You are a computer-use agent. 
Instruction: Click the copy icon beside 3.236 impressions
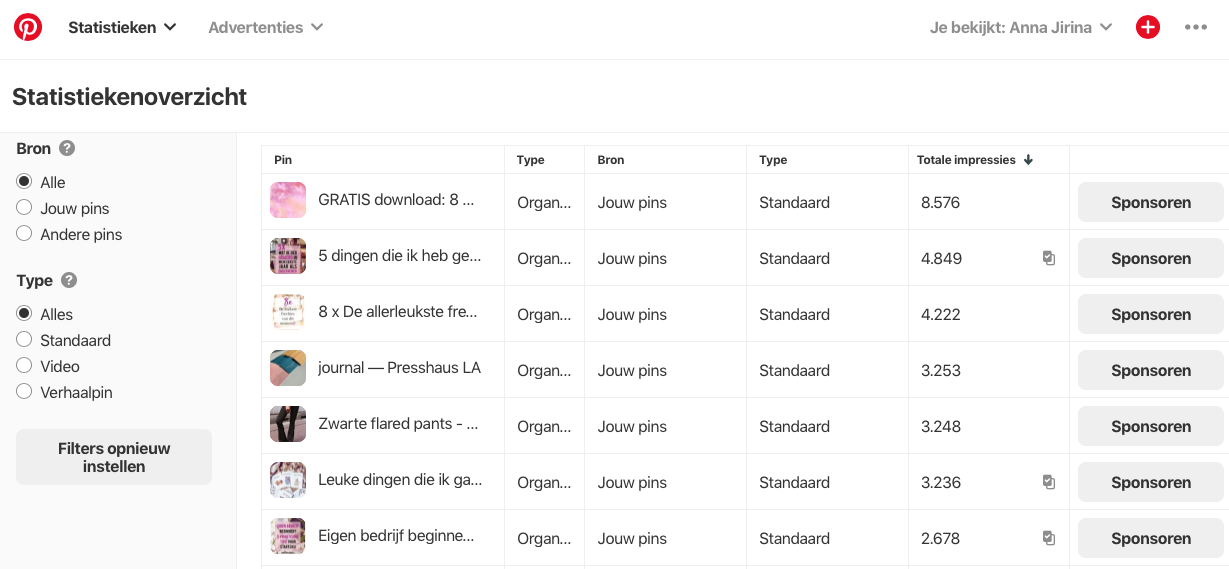click(1048, 482)
